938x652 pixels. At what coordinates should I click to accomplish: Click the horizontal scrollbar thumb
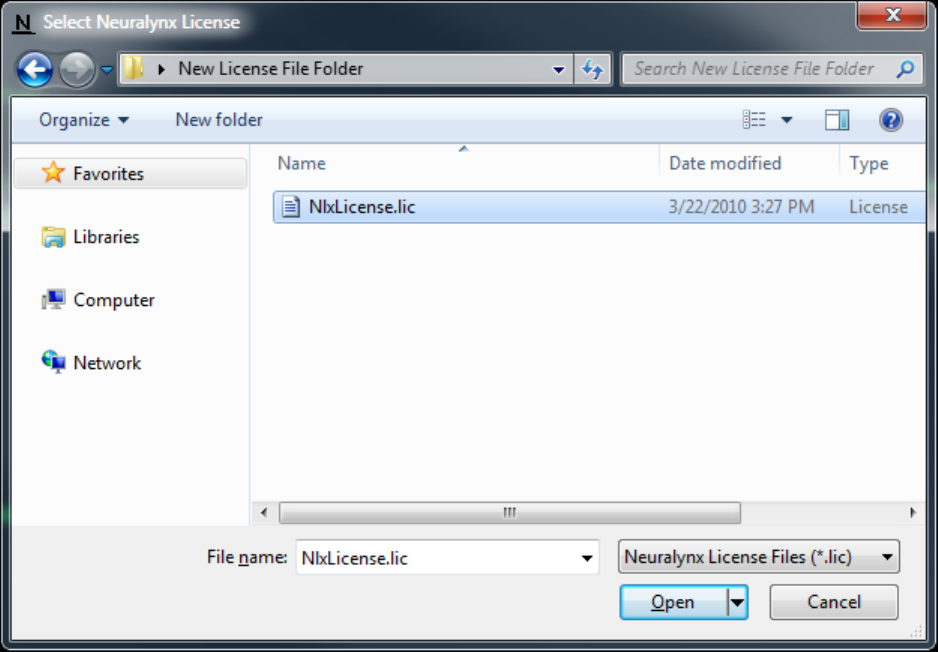tap(510, 513)
